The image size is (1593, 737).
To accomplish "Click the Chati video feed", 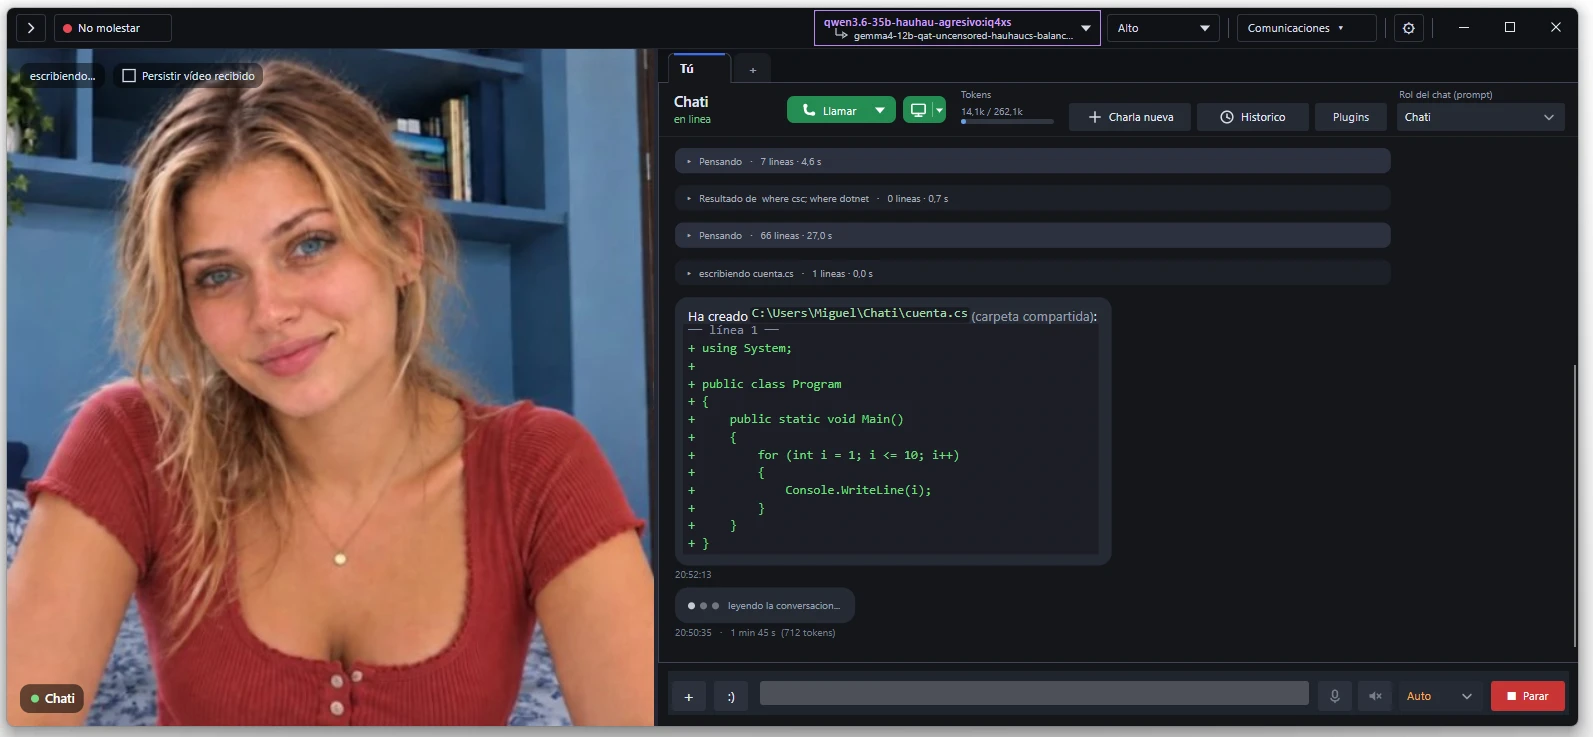I will (x=331, y=388).
